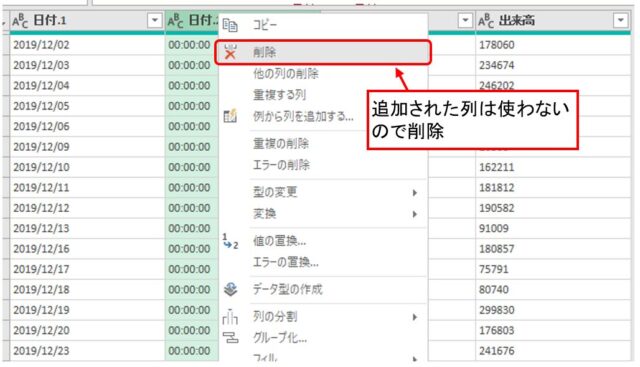
Task: Click the group by icon
Action: (x=230, y=337)
